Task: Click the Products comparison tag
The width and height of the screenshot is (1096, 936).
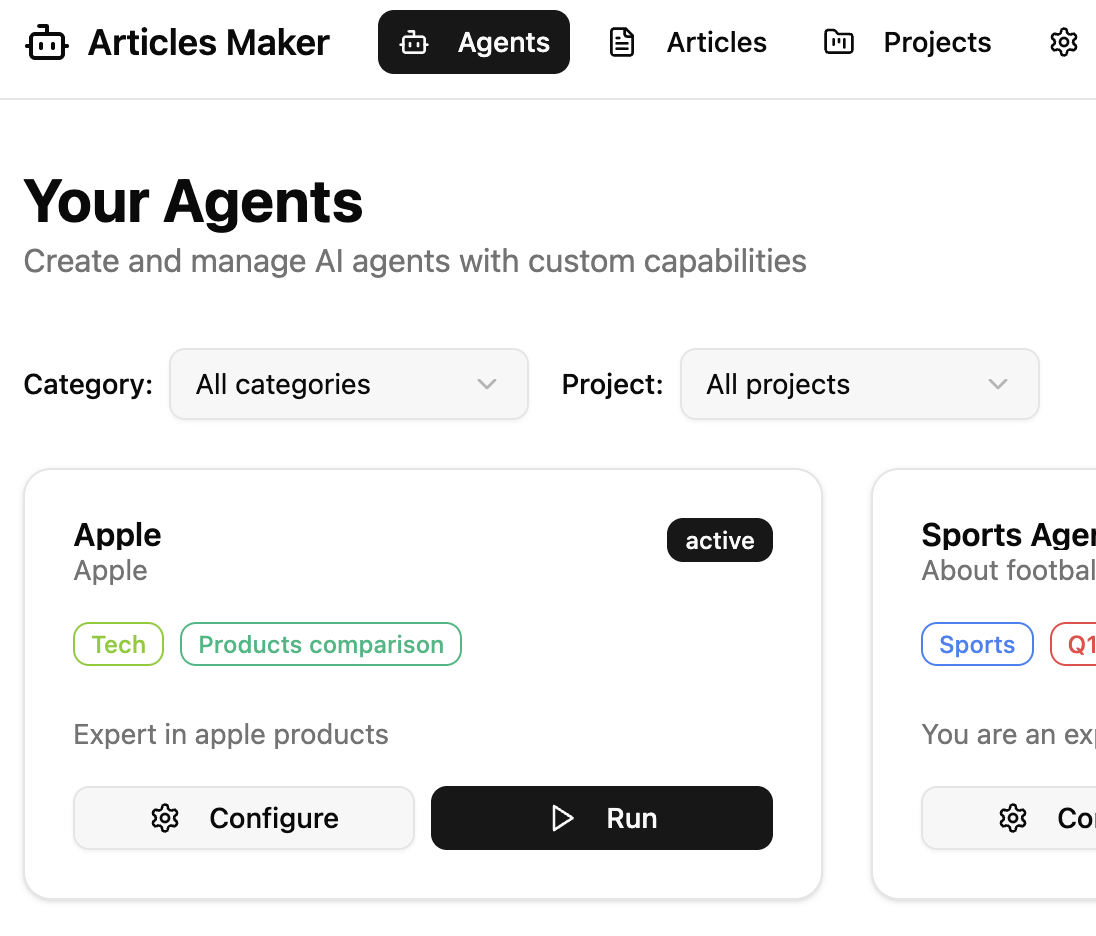Action: 320,644
